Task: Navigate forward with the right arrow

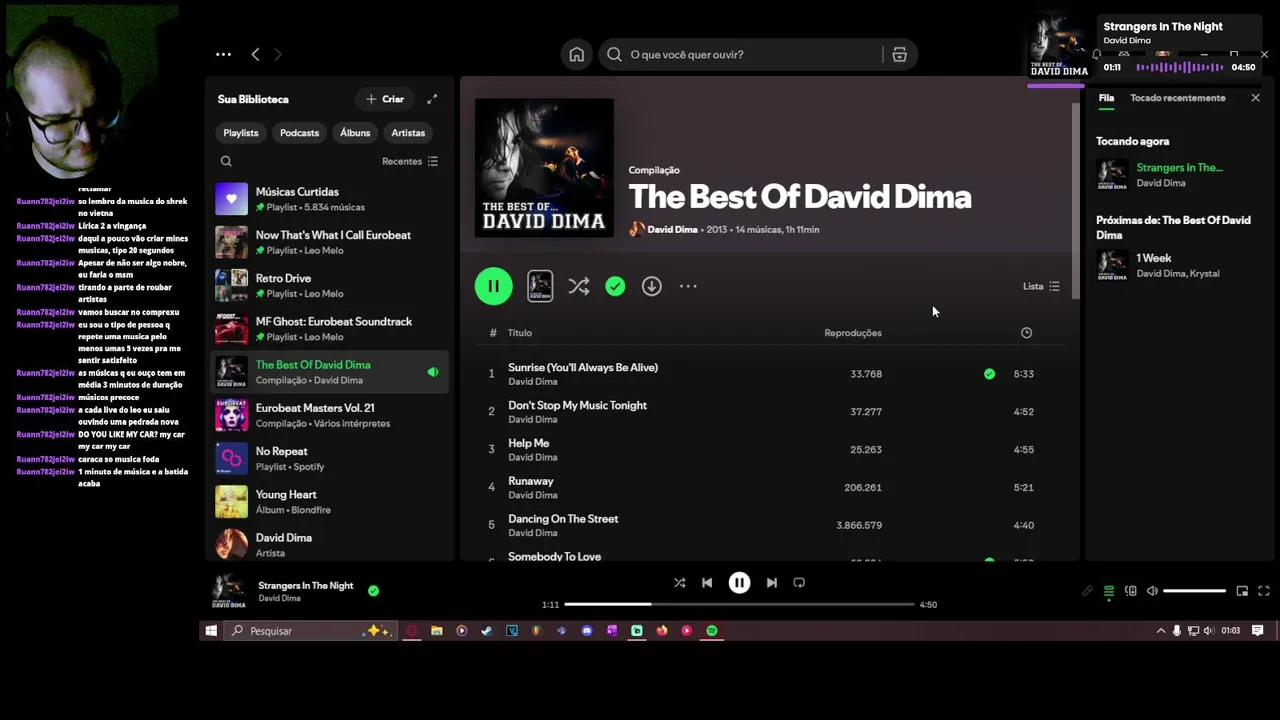Action: pos(278,55)
